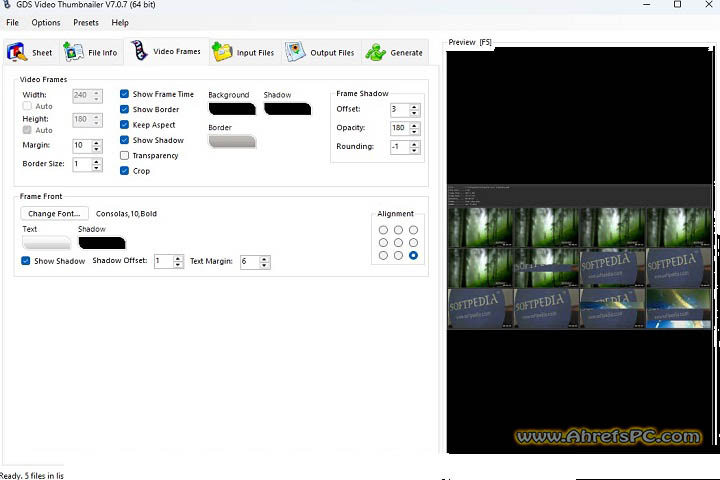Open the Help menu
Screen dimensions: 720x480
pyautogui.click(x=120, y=23)
